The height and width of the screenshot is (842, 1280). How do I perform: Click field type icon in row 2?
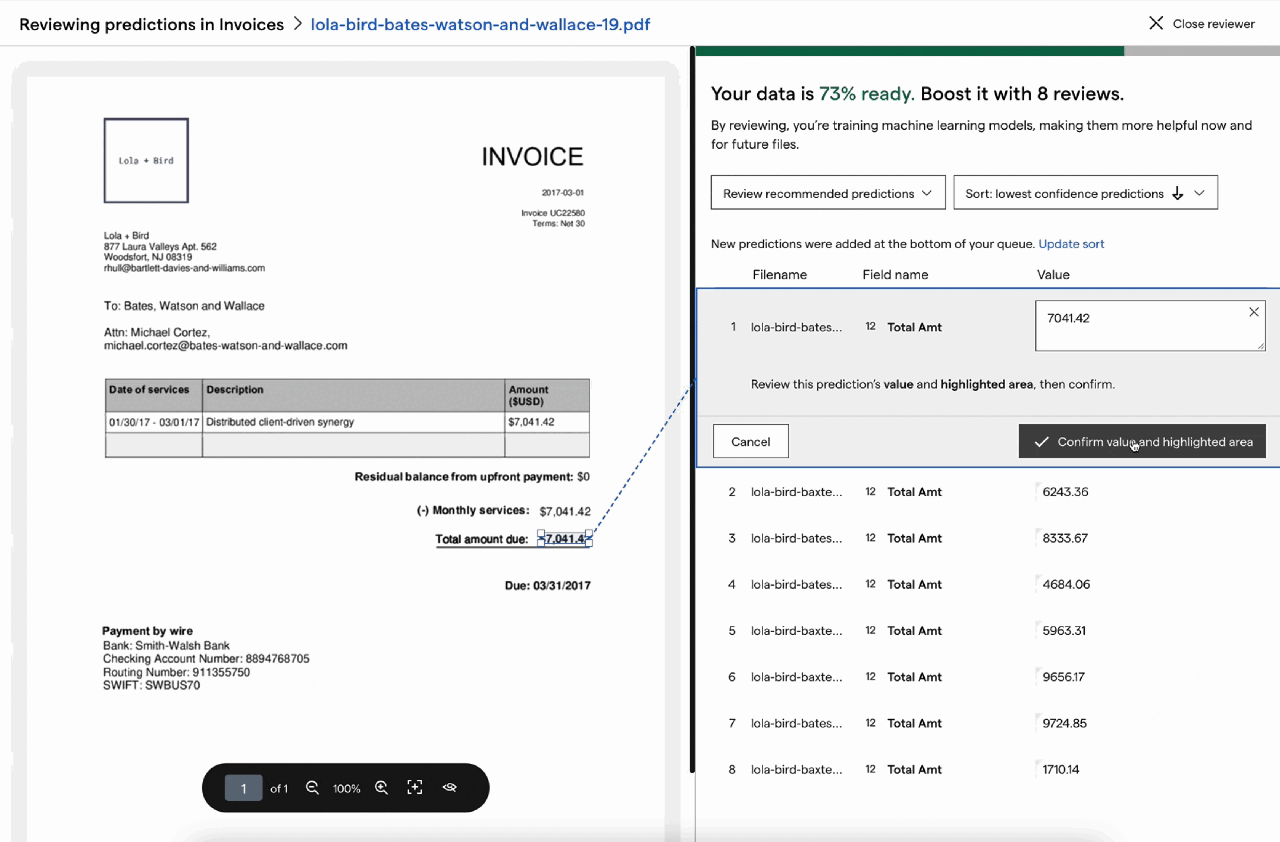tap(870, 492)
